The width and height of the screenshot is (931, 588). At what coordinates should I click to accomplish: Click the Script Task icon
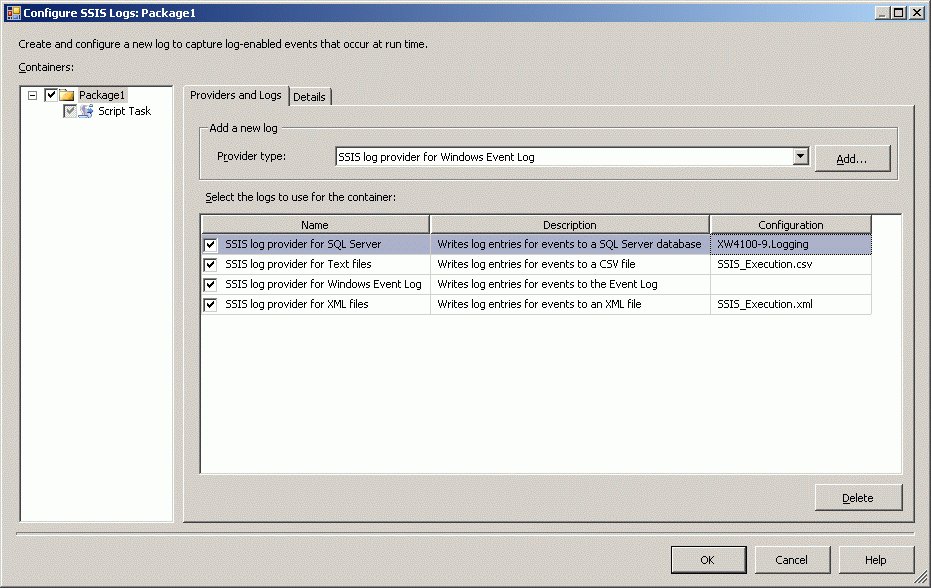[86, 111]
